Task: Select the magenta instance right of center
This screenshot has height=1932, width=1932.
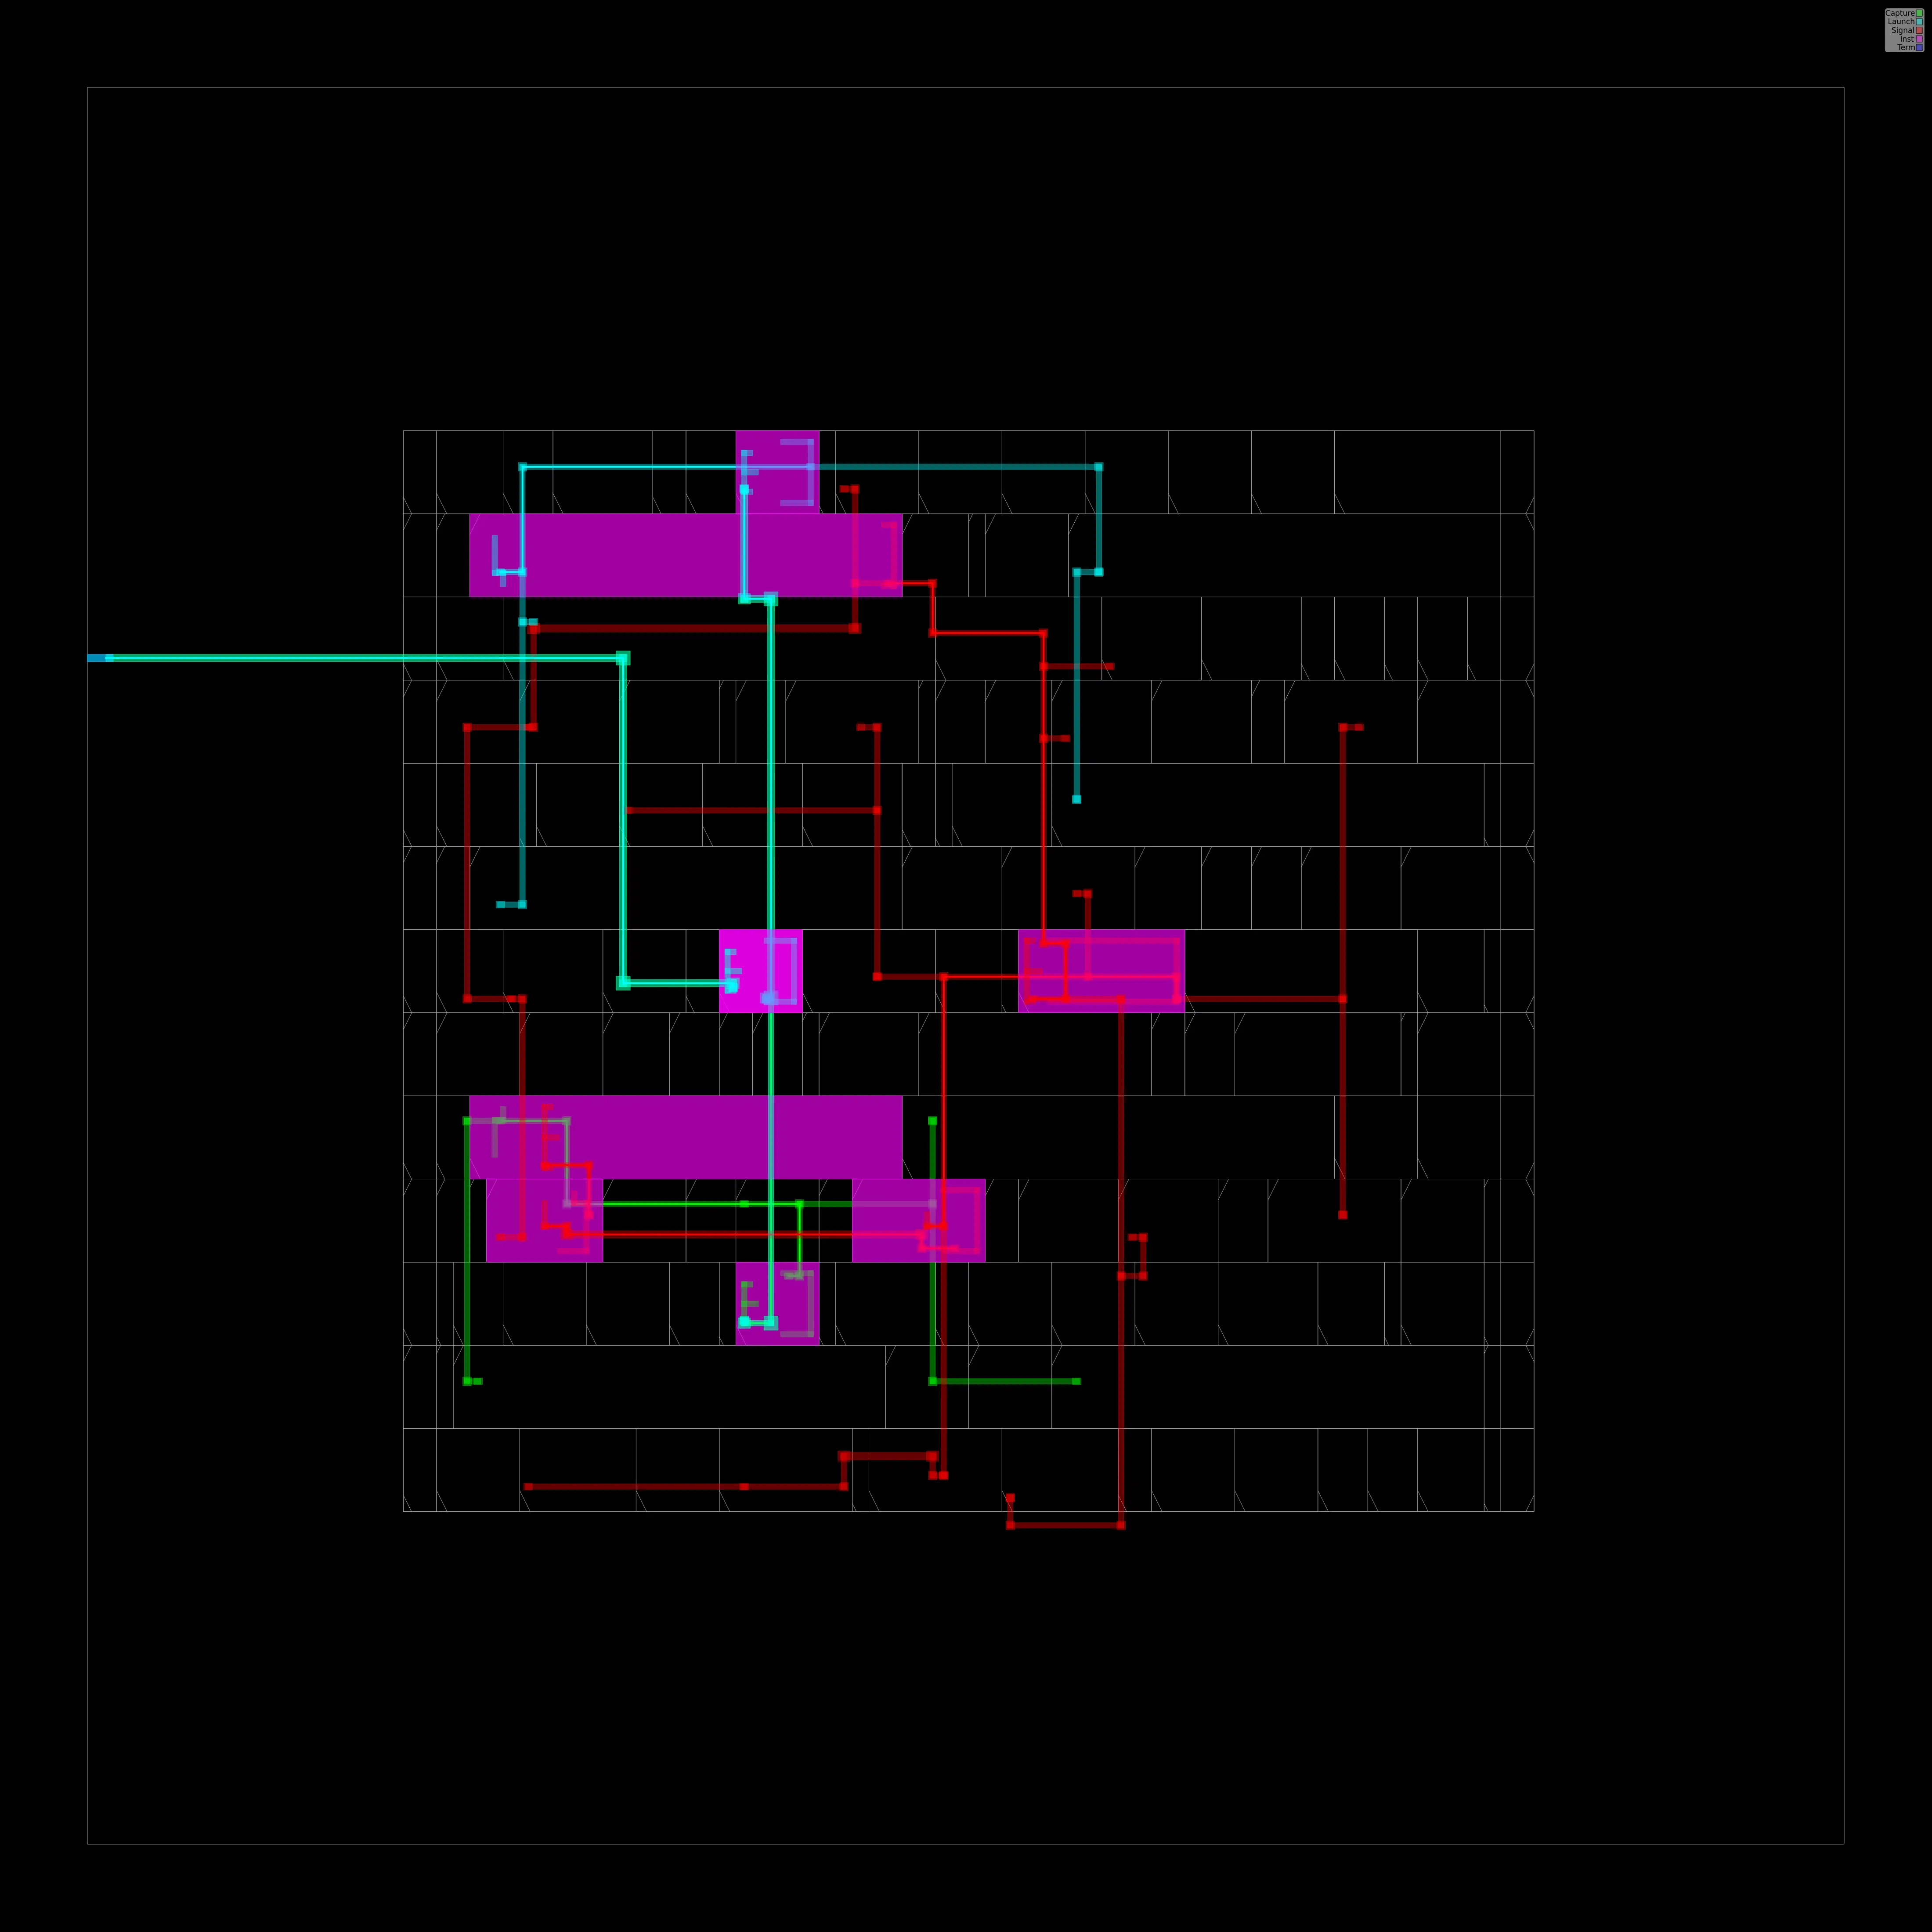Action: click(x=1101, y=971)
